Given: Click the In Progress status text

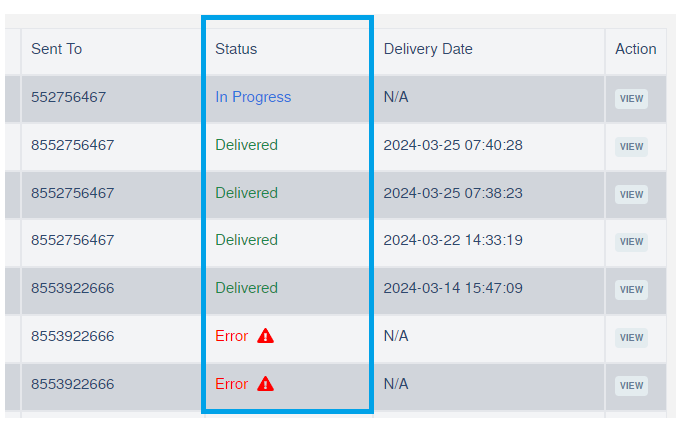Looking at the screenshot, I should 253,97.
